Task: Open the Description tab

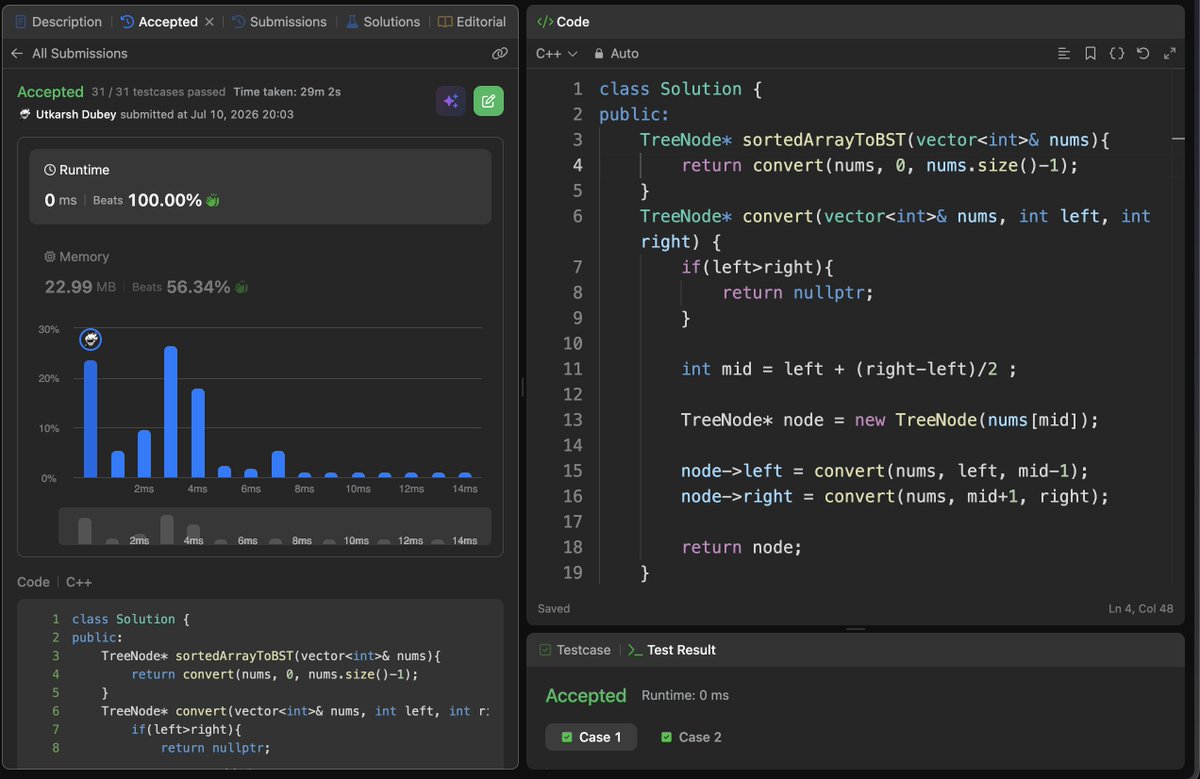Action: pyautogui.click(x=58, y=22)
